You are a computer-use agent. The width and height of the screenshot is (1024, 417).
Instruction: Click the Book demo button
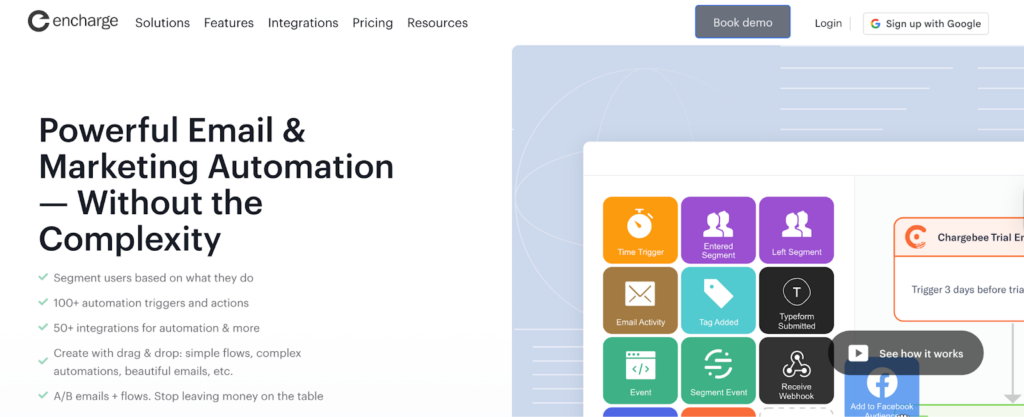pos(742,22)
